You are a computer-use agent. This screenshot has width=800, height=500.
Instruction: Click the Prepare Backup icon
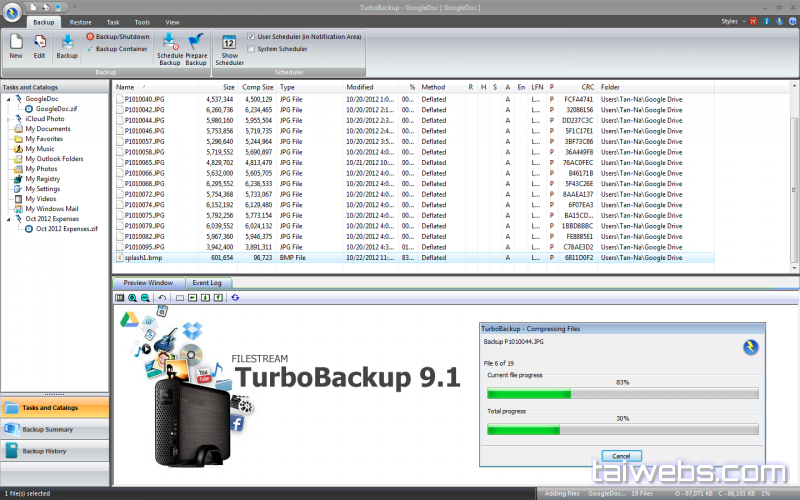(196, 47)
